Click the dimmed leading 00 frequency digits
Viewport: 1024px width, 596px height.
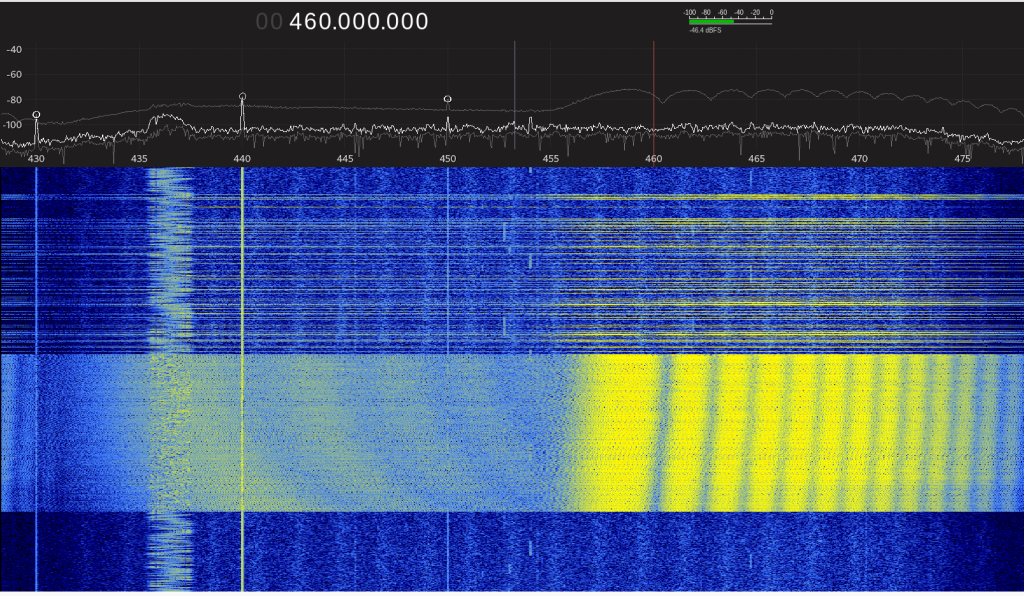pos(269,22)
